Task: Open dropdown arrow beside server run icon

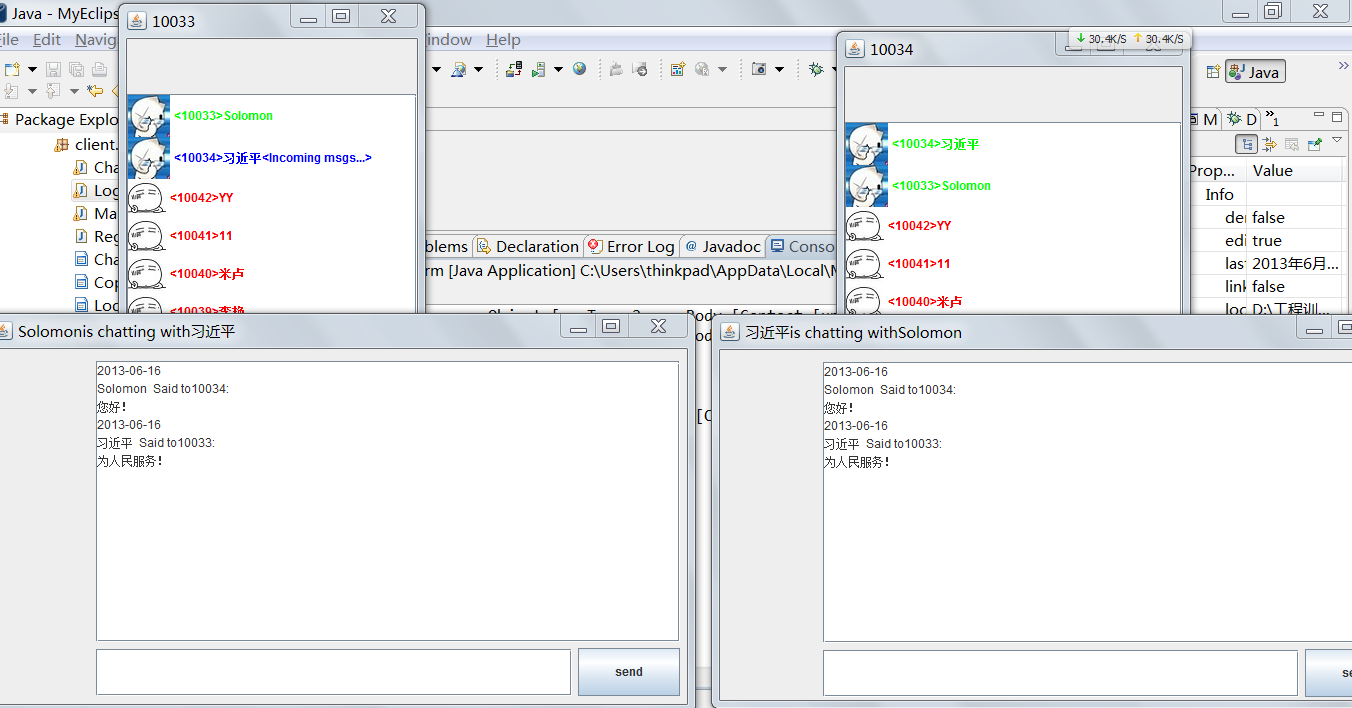Action: pyautogui.click(x=558, y=70)
